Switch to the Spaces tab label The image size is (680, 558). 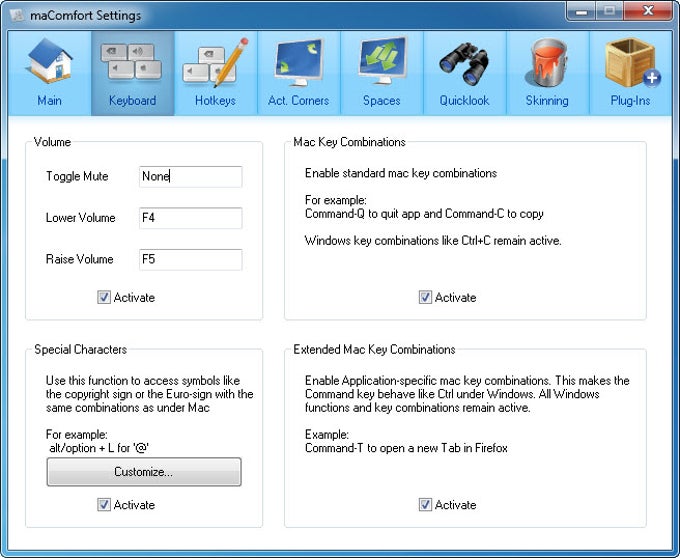(x=382, y=101)
